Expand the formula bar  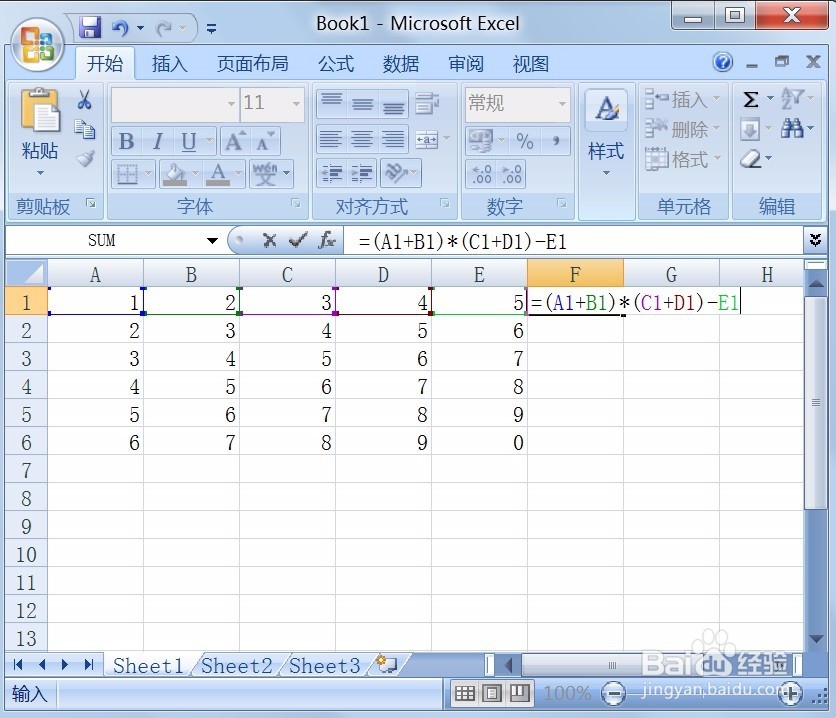(815, 240)
